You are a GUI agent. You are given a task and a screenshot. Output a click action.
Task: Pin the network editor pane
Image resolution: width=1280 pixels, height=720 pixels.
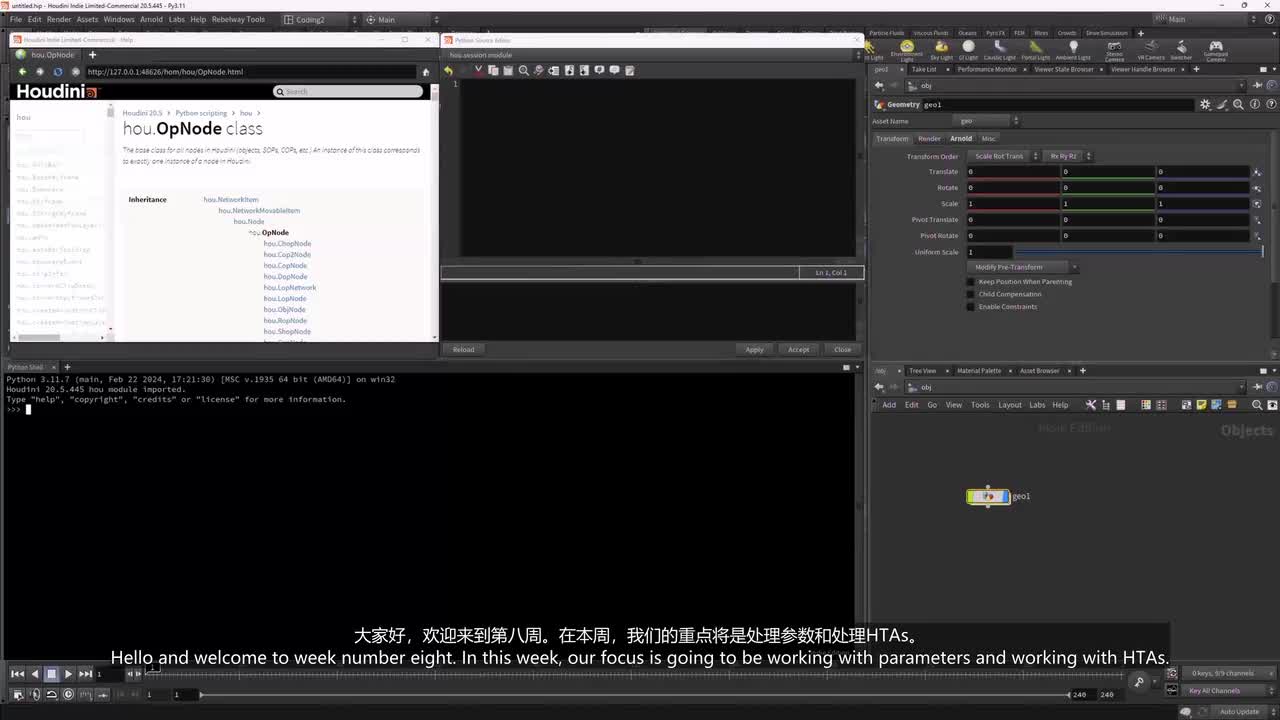pos(1256,387)
